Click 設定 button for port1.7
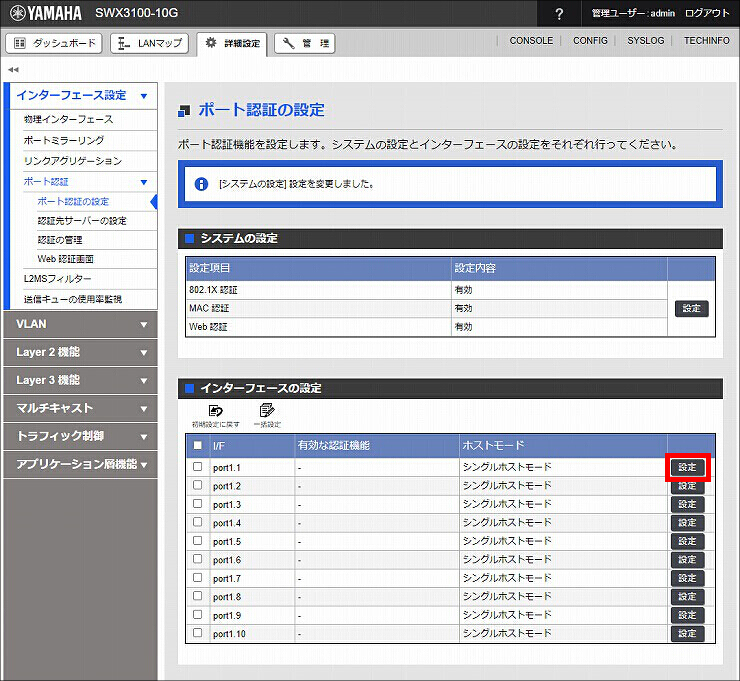 click(x=688, y=579)
